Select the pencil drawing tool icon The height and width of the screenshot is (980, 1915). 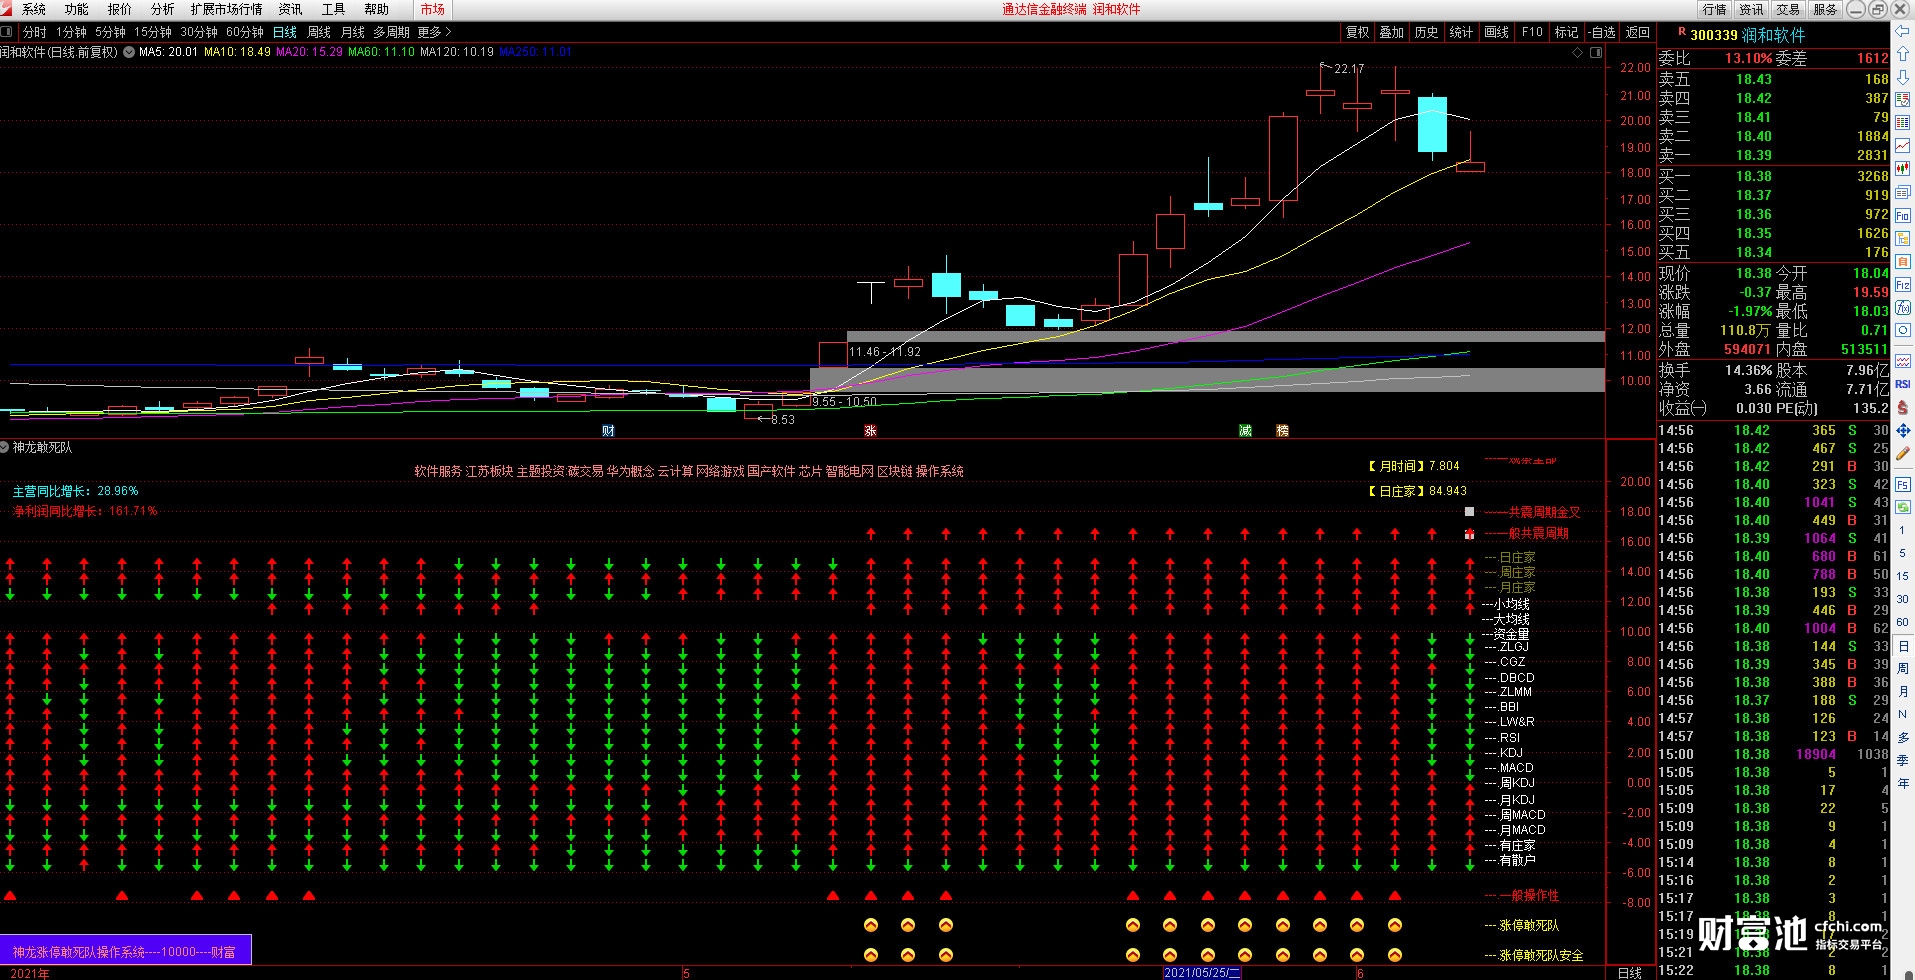pyautogui.click(x=1903, y=454)
